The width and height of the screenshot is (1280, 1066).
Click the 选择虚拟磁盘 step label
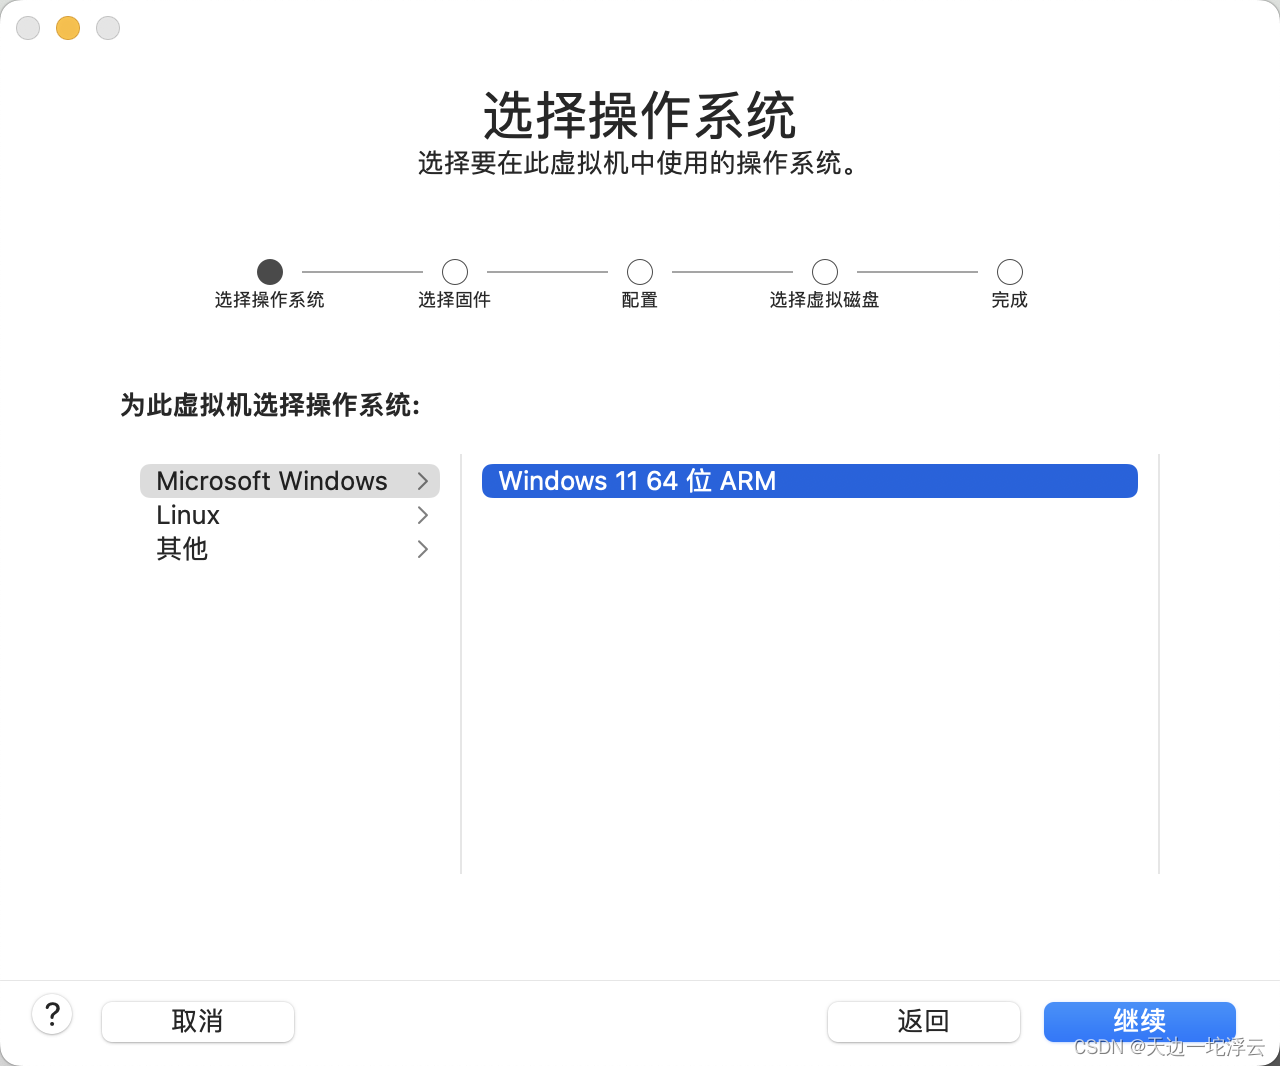825,300
